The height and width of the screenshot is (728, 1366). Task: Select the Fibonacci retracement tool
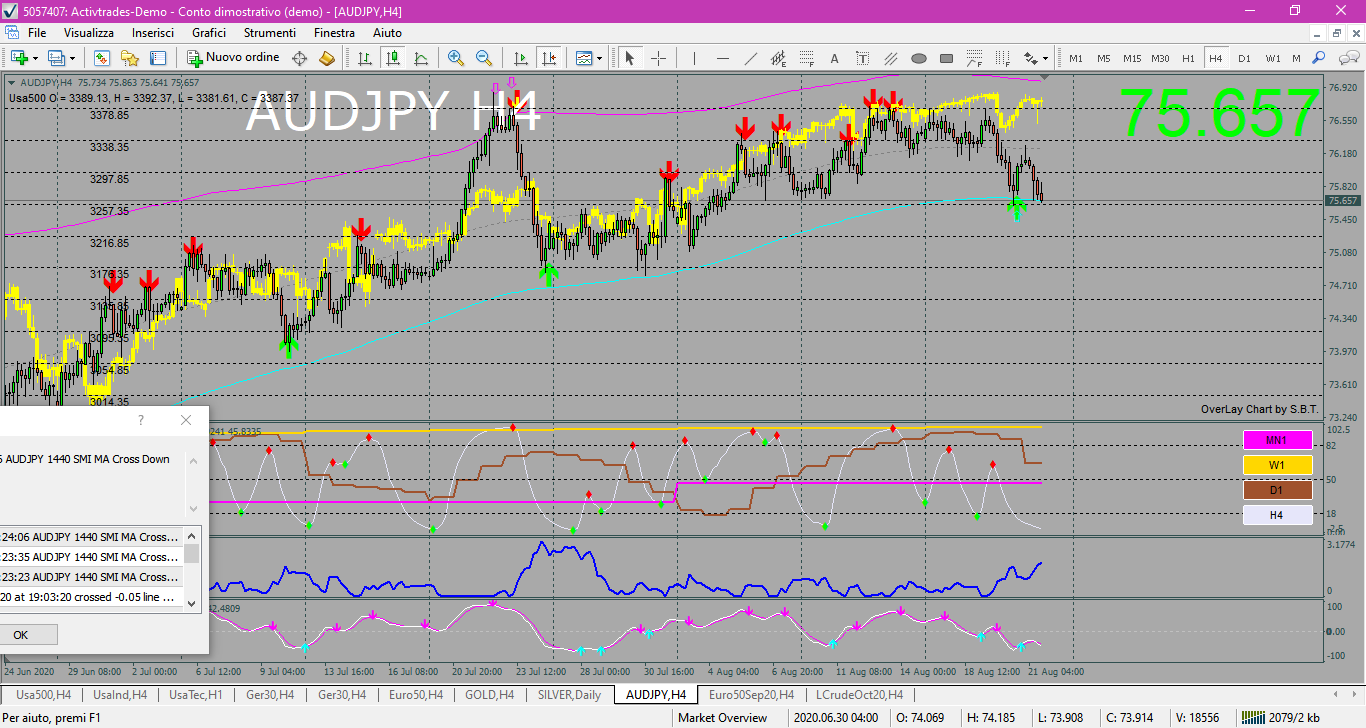[807, 58]
